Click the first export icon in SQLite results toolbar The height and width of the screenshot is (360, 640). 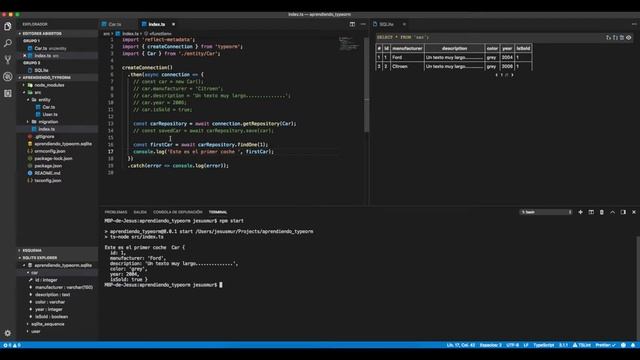[609, 38]
